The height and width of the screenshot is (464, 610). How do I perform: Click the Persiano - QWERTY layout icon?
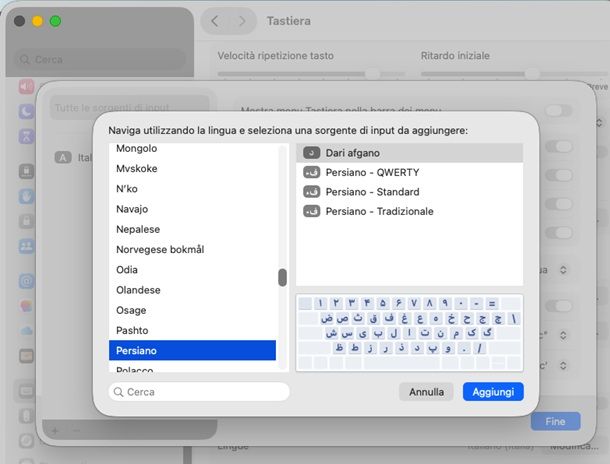coord(312,172)
